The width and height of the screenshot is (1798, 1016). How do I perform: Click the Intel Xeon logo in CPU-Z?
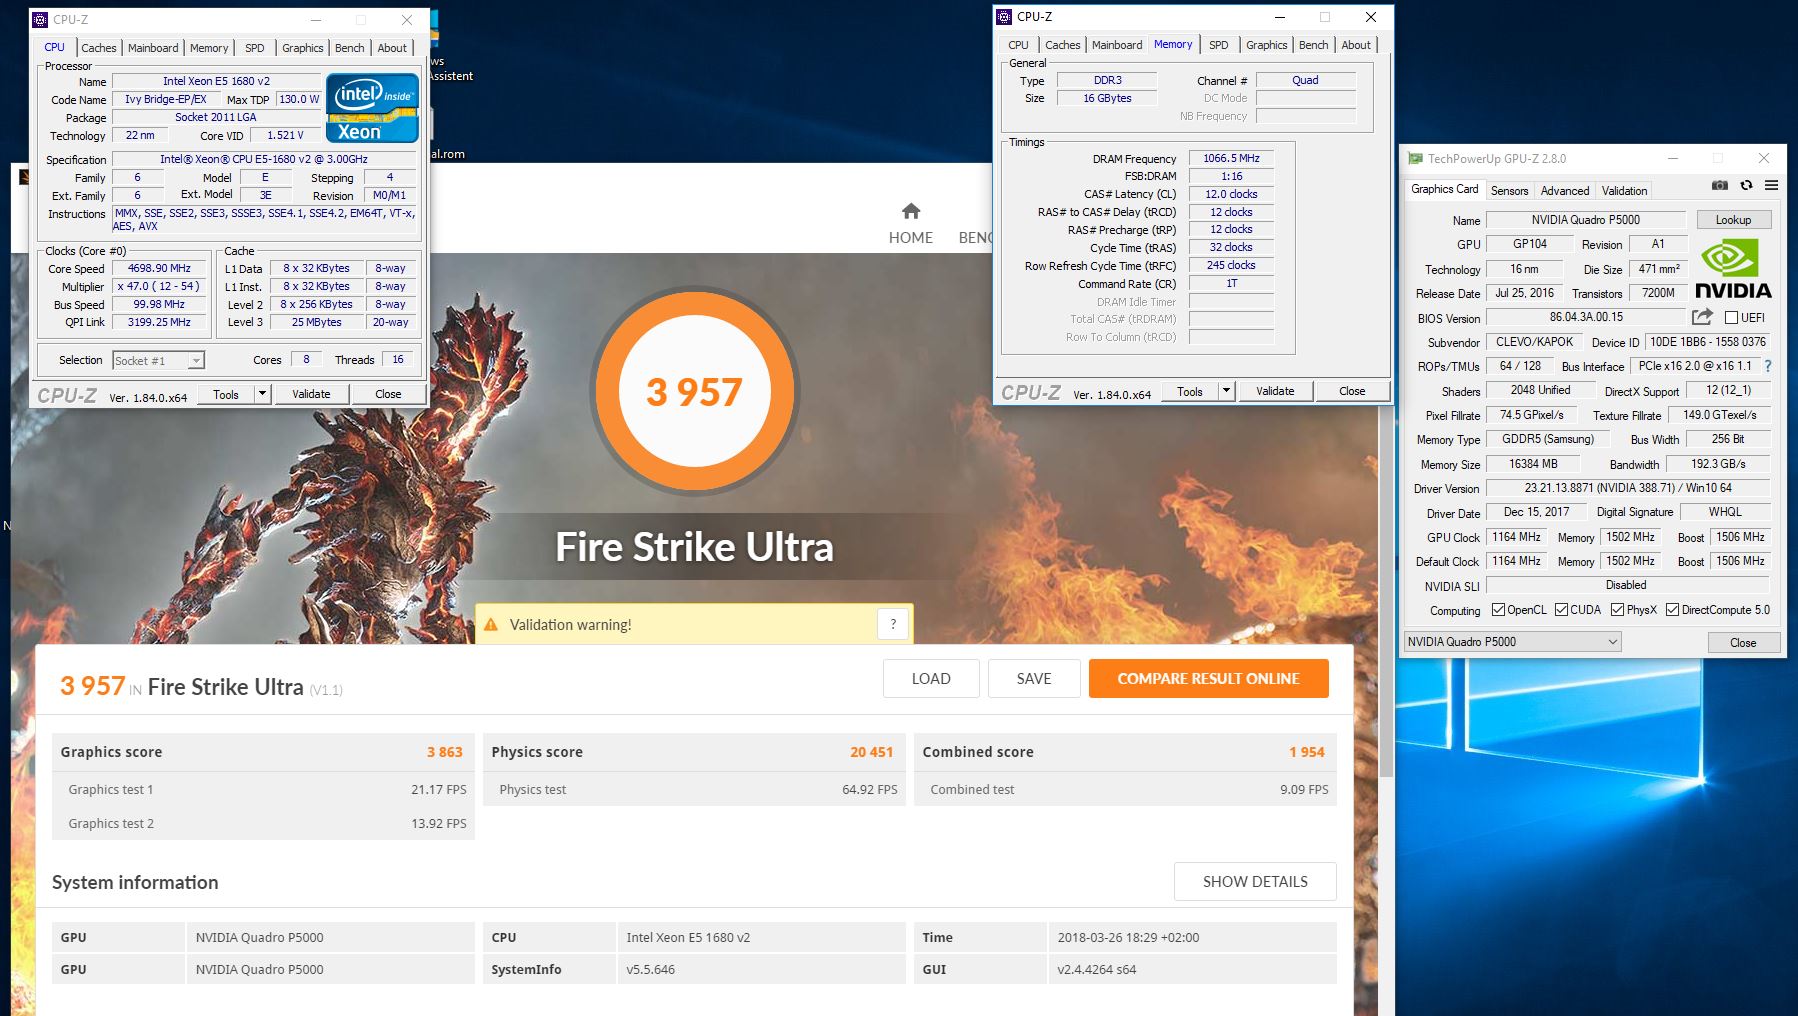pos(372,108)
